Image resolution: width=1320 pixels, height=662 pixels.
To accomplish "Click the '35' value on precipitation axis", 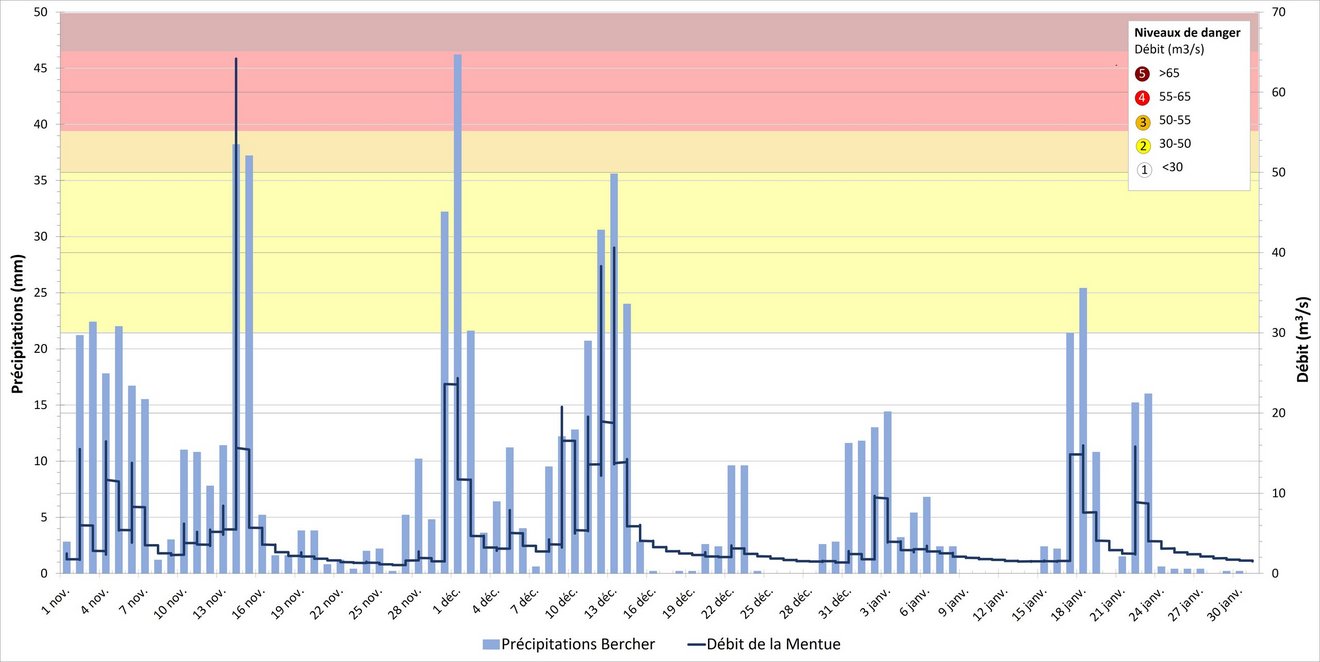I will click(39, 181).
